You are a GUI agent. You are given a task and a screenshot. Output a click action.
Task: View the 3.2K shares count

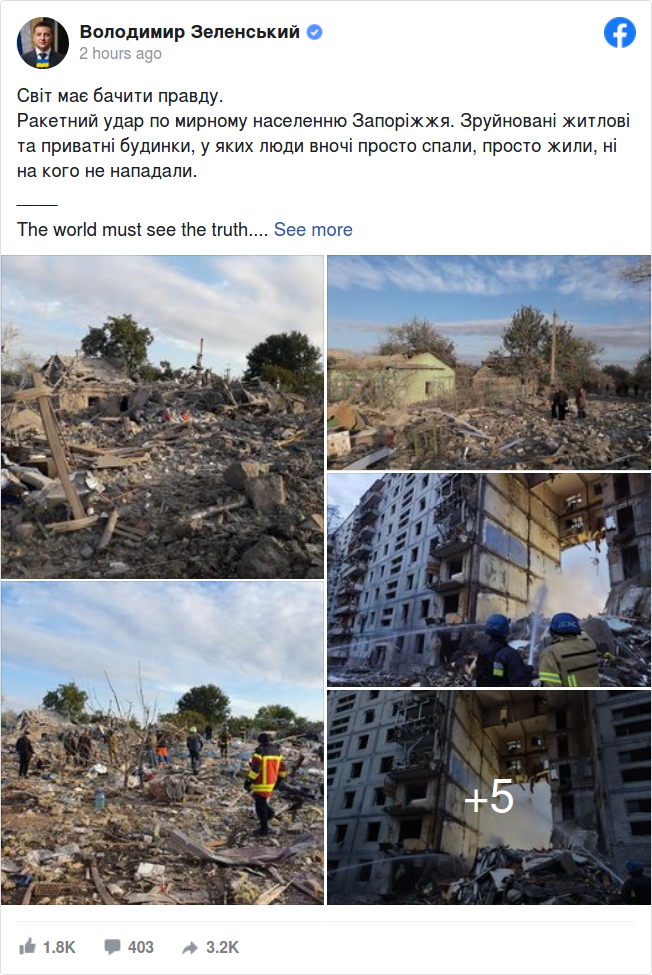tap(223, 947)
